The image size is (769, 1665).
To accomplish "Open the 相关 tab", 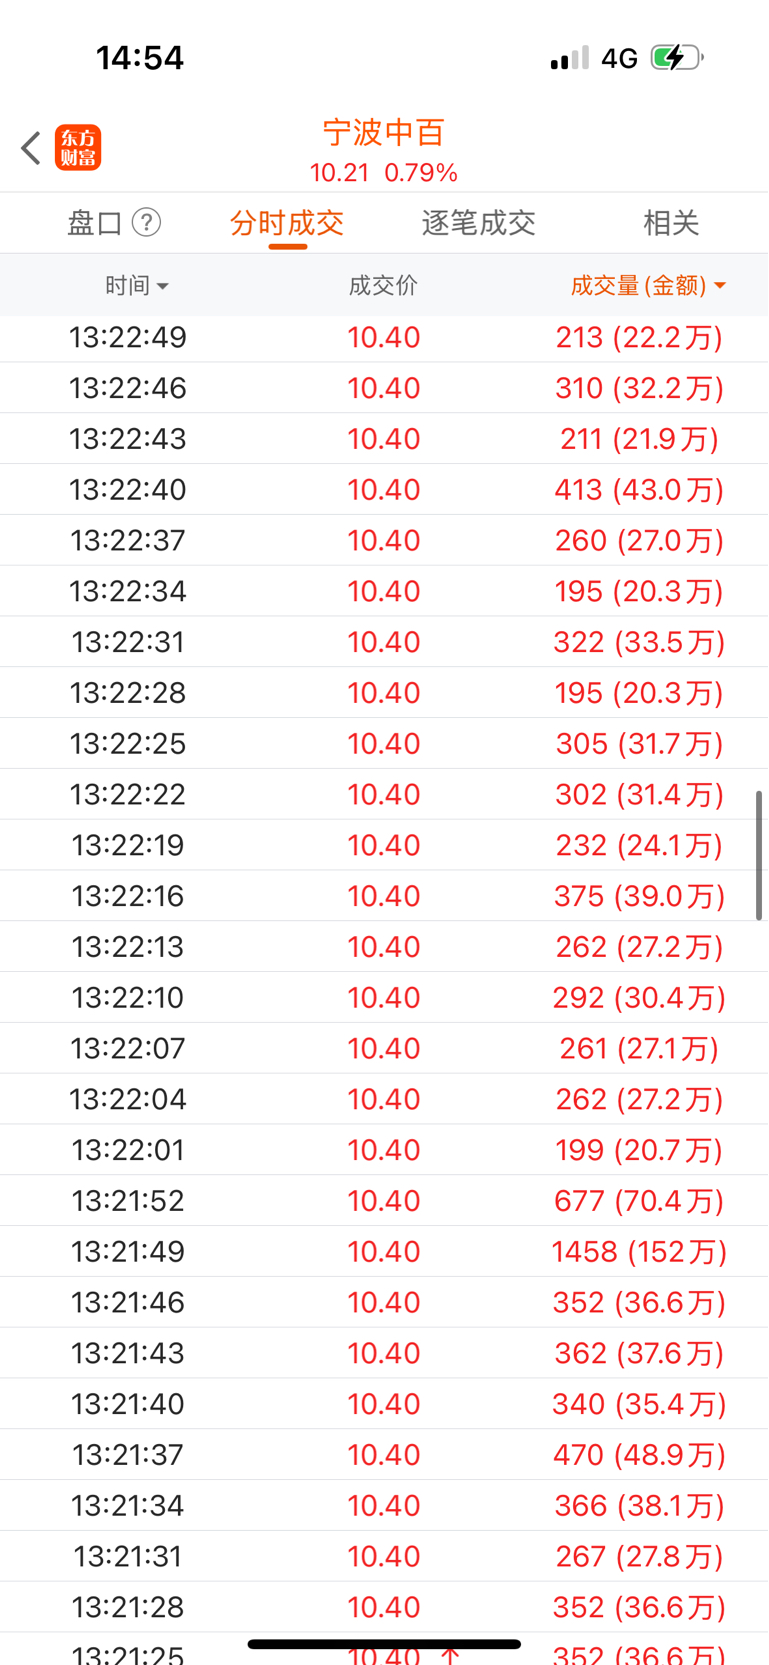I will tap(671, 222).
